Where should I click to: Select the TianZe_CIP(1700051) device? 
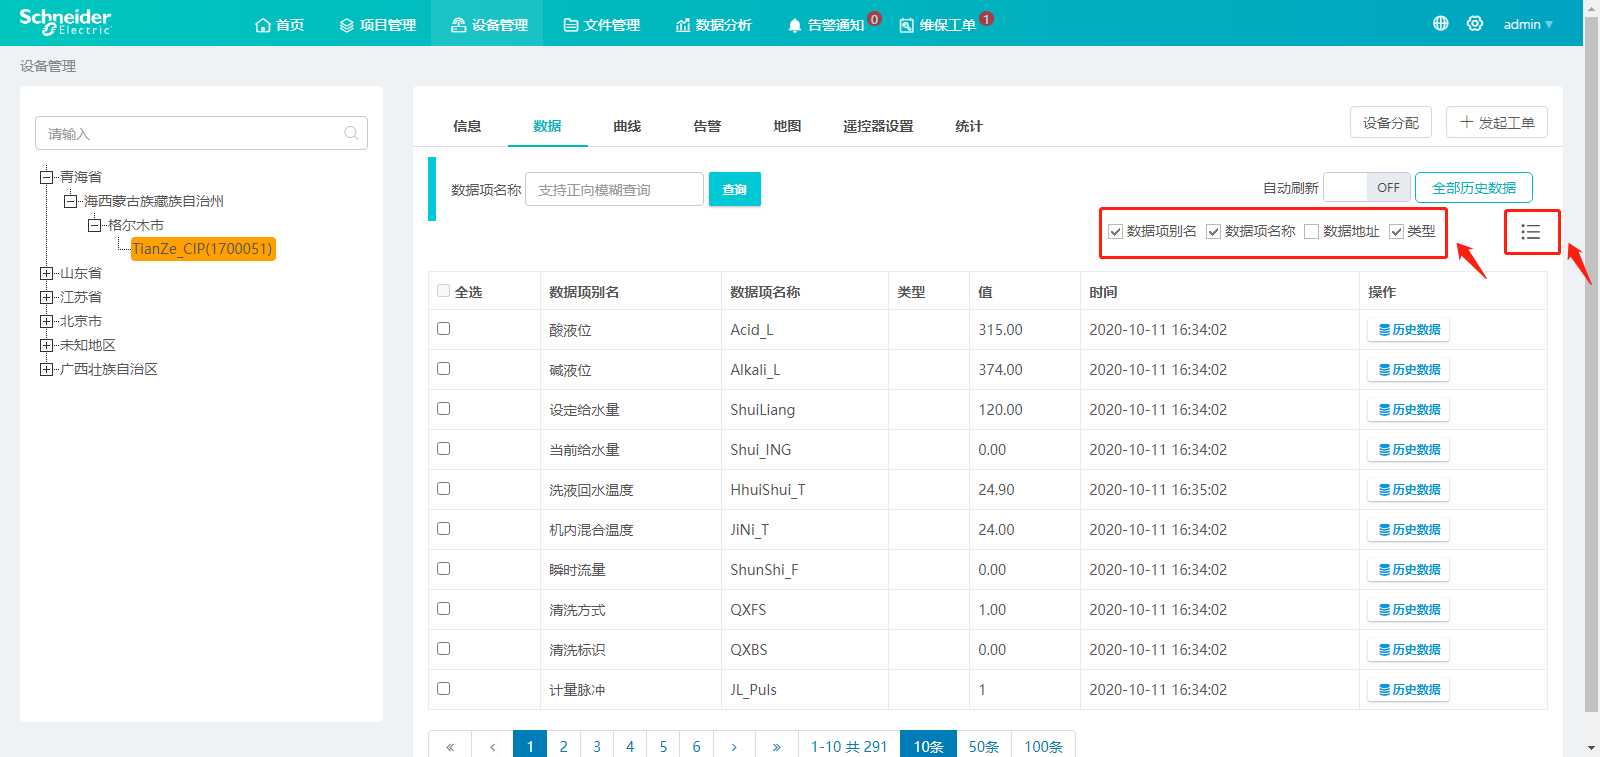(202, 249)
